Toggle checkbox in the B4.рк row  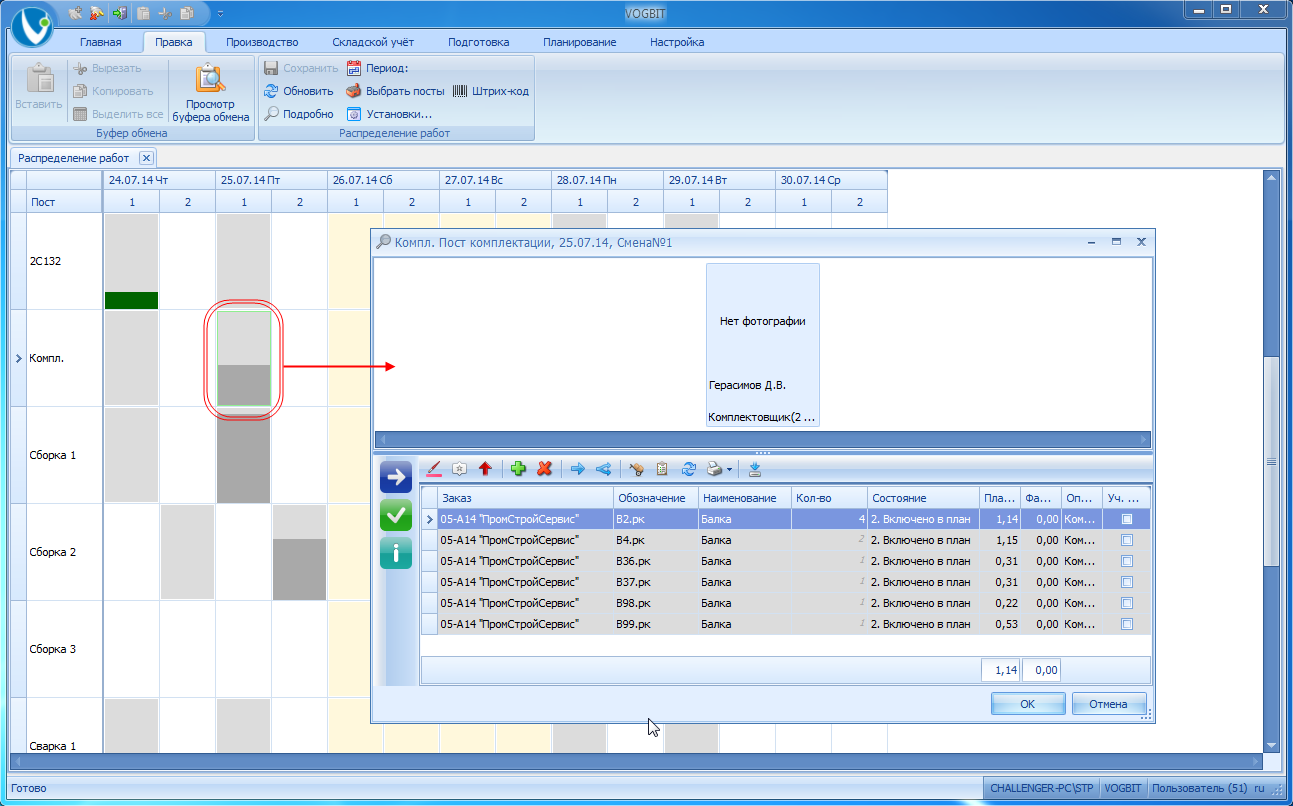(x=1127, y=540)
